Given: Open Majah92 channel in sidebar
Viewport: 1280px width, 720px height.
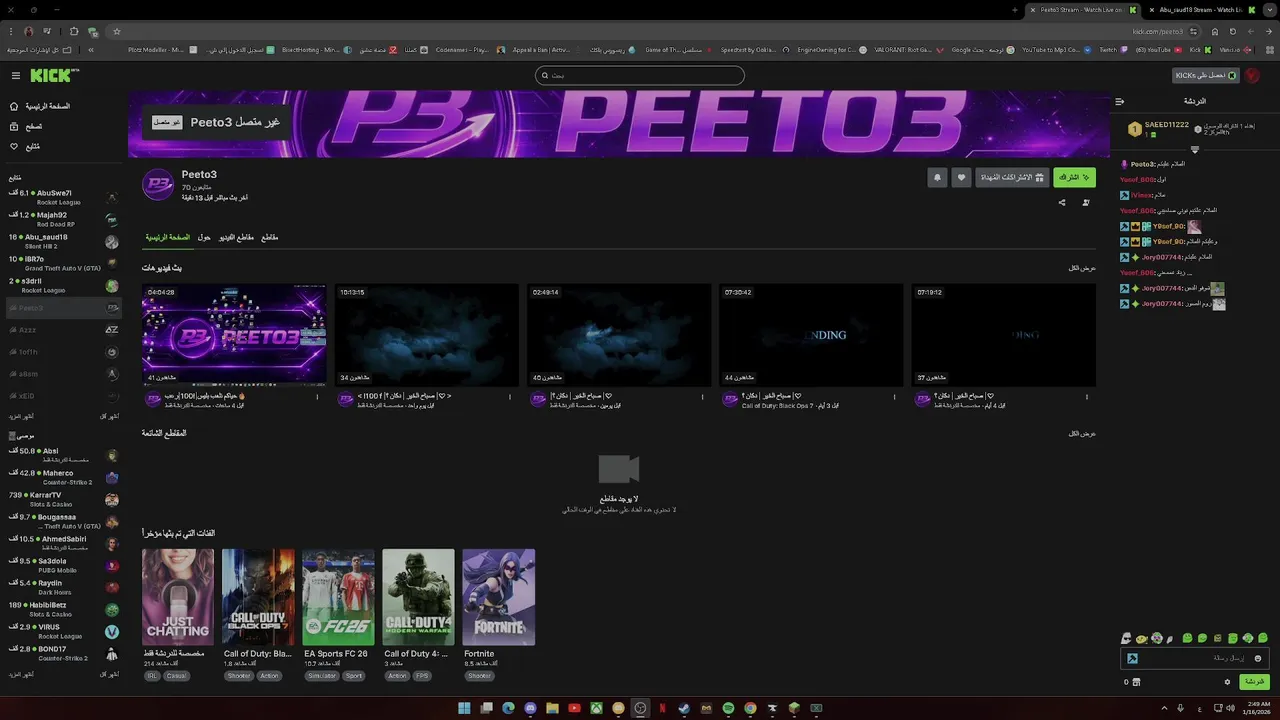Looking at the screenshot, I should [64, 219].
